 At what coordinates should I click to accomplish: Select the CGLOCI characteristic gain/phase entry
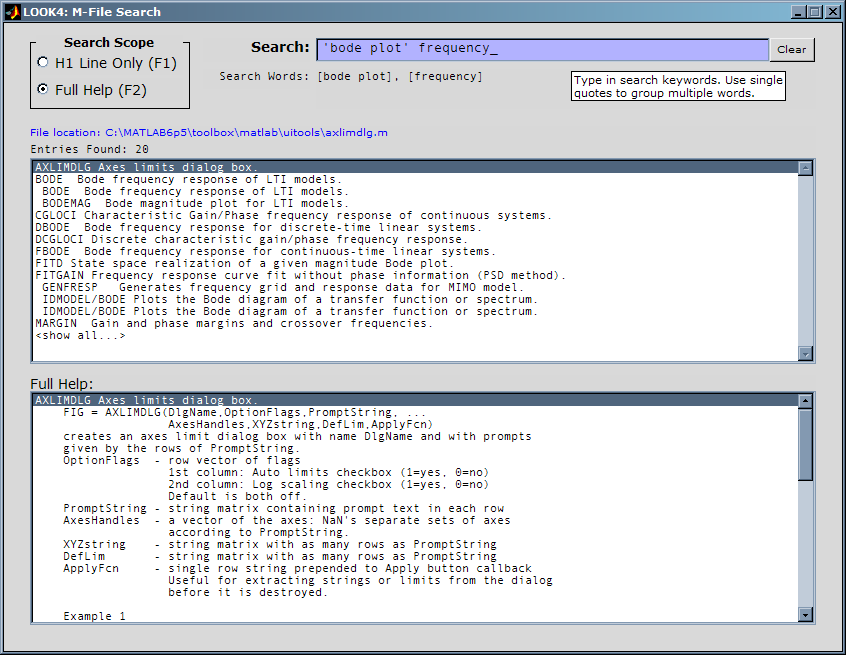pyautogui.click(x=294, y=215)
